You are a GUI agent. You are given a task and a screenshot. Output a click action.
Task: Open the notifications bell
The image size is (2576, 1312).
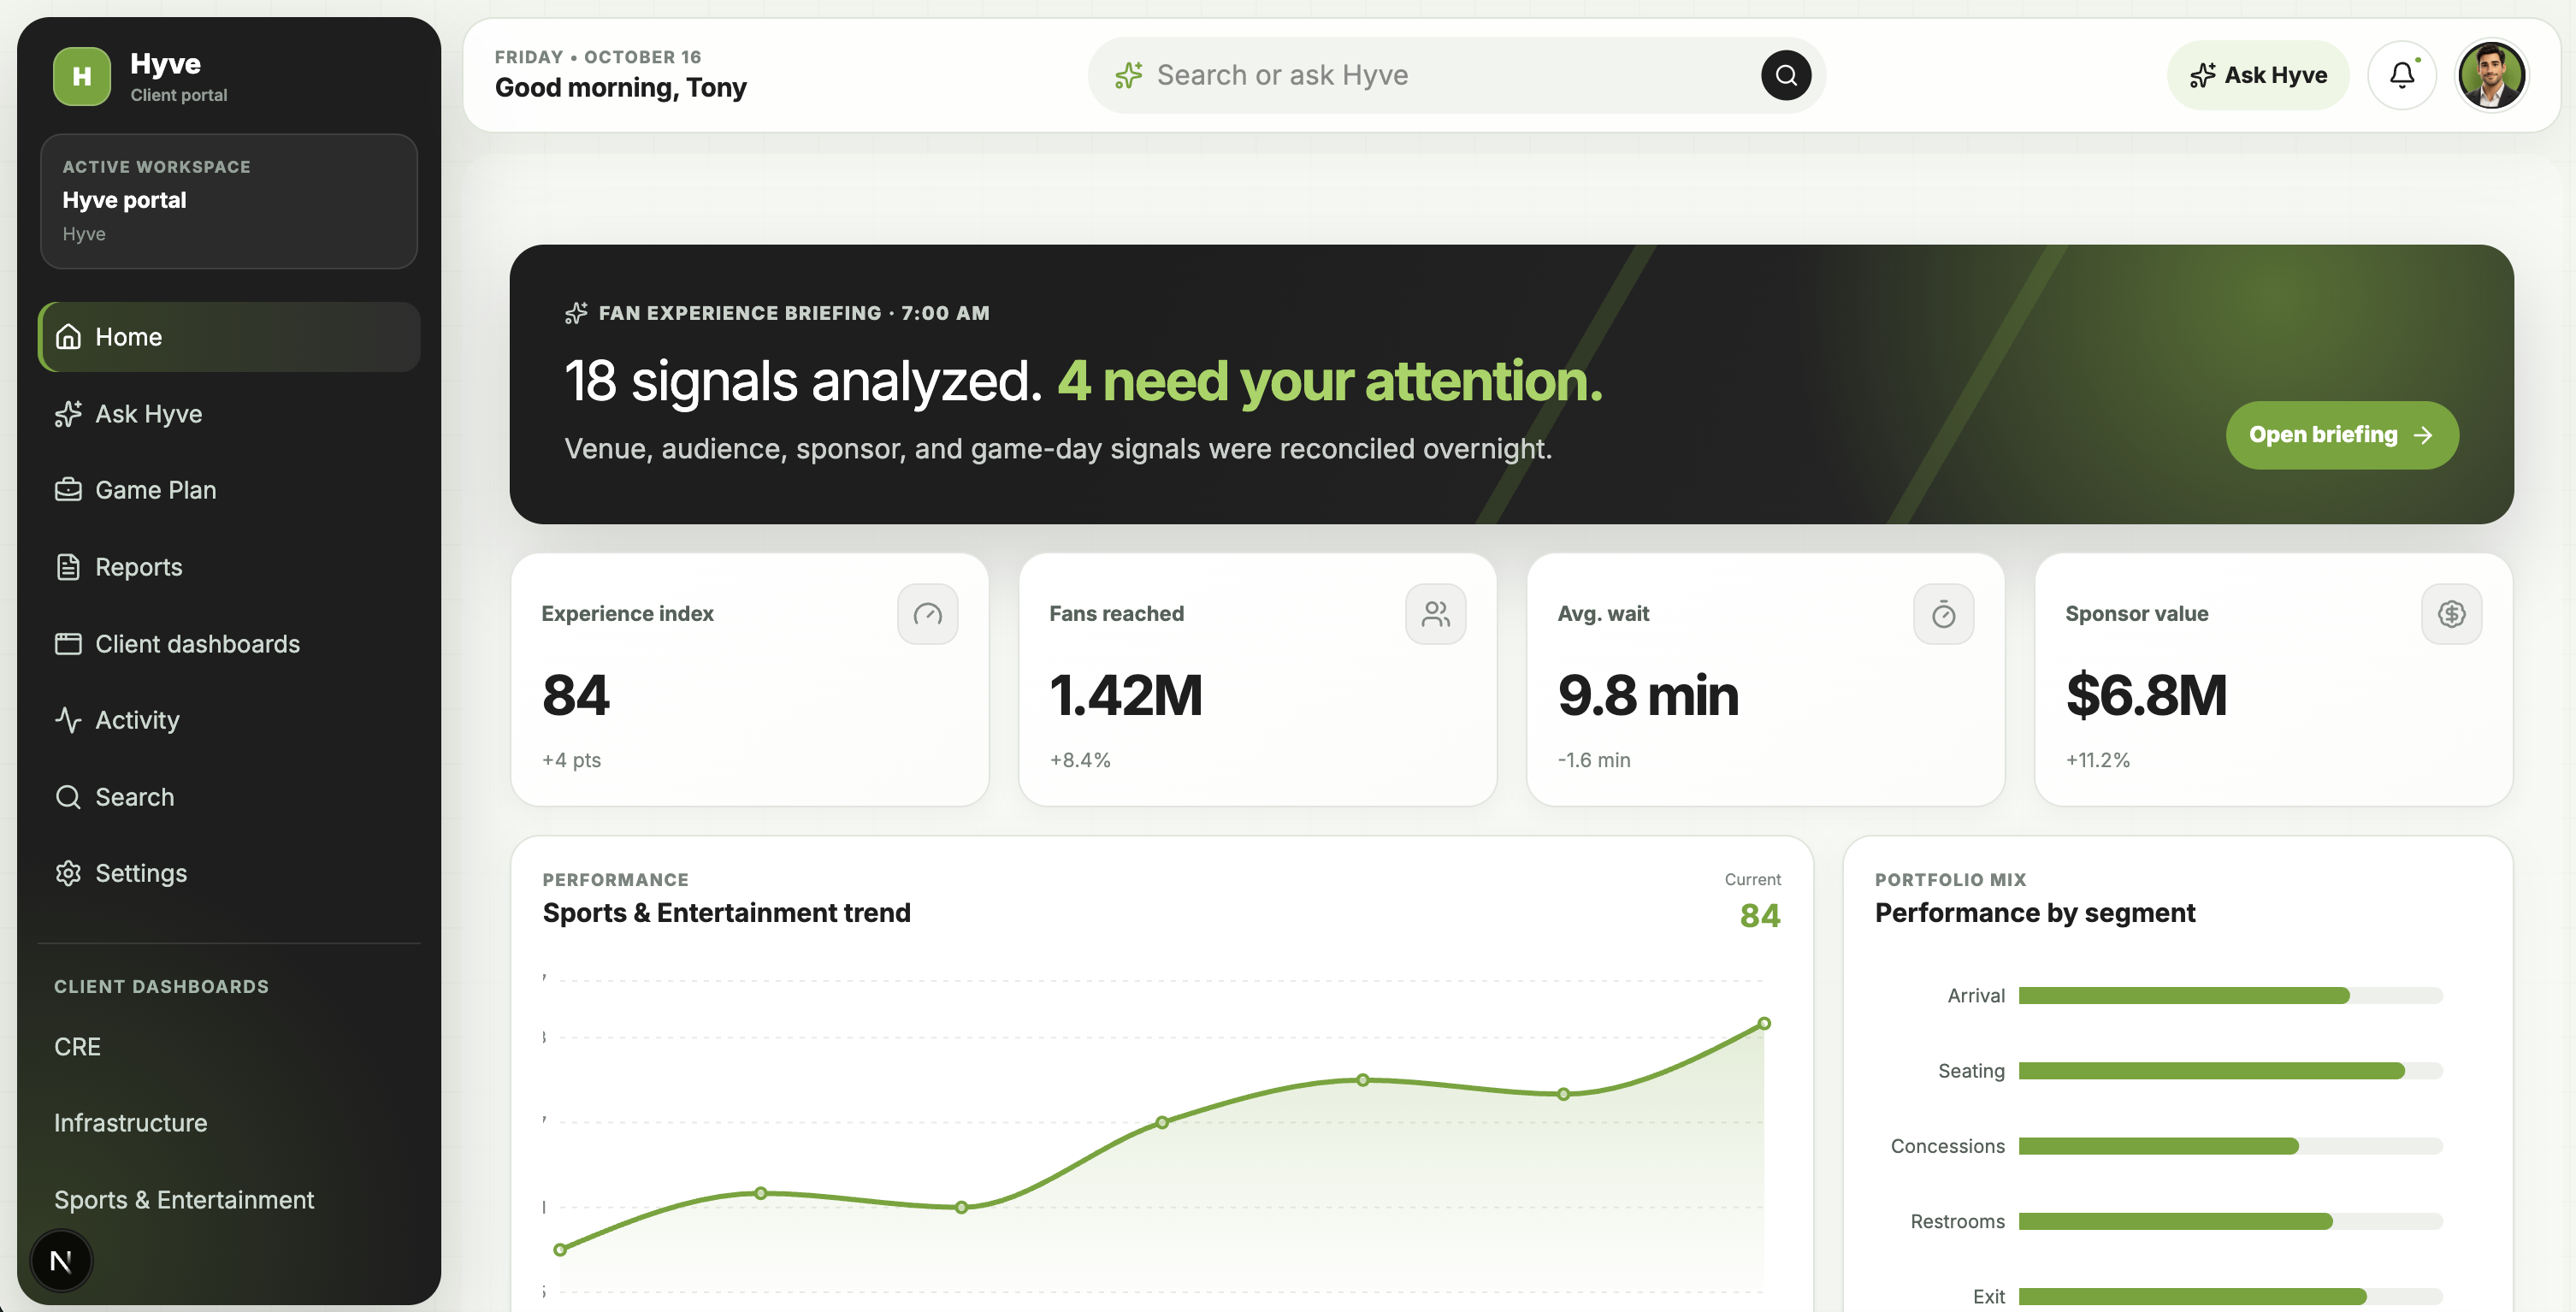2402,75
